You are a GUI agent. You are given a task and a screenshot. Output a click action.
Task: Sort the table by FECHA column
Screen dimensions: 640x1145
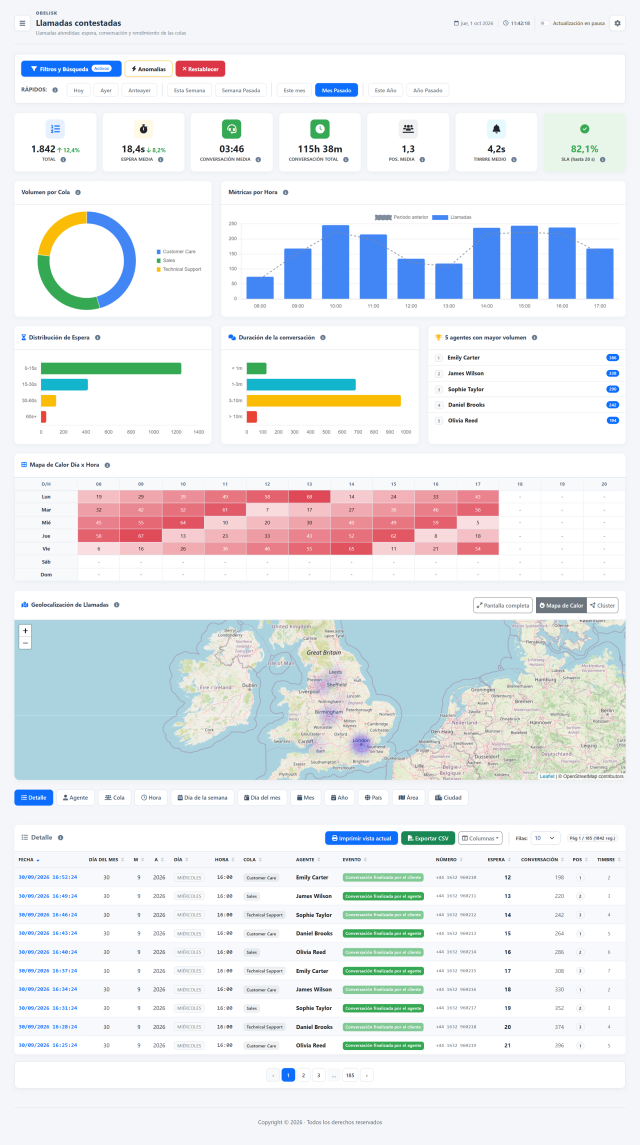(28, 859)
